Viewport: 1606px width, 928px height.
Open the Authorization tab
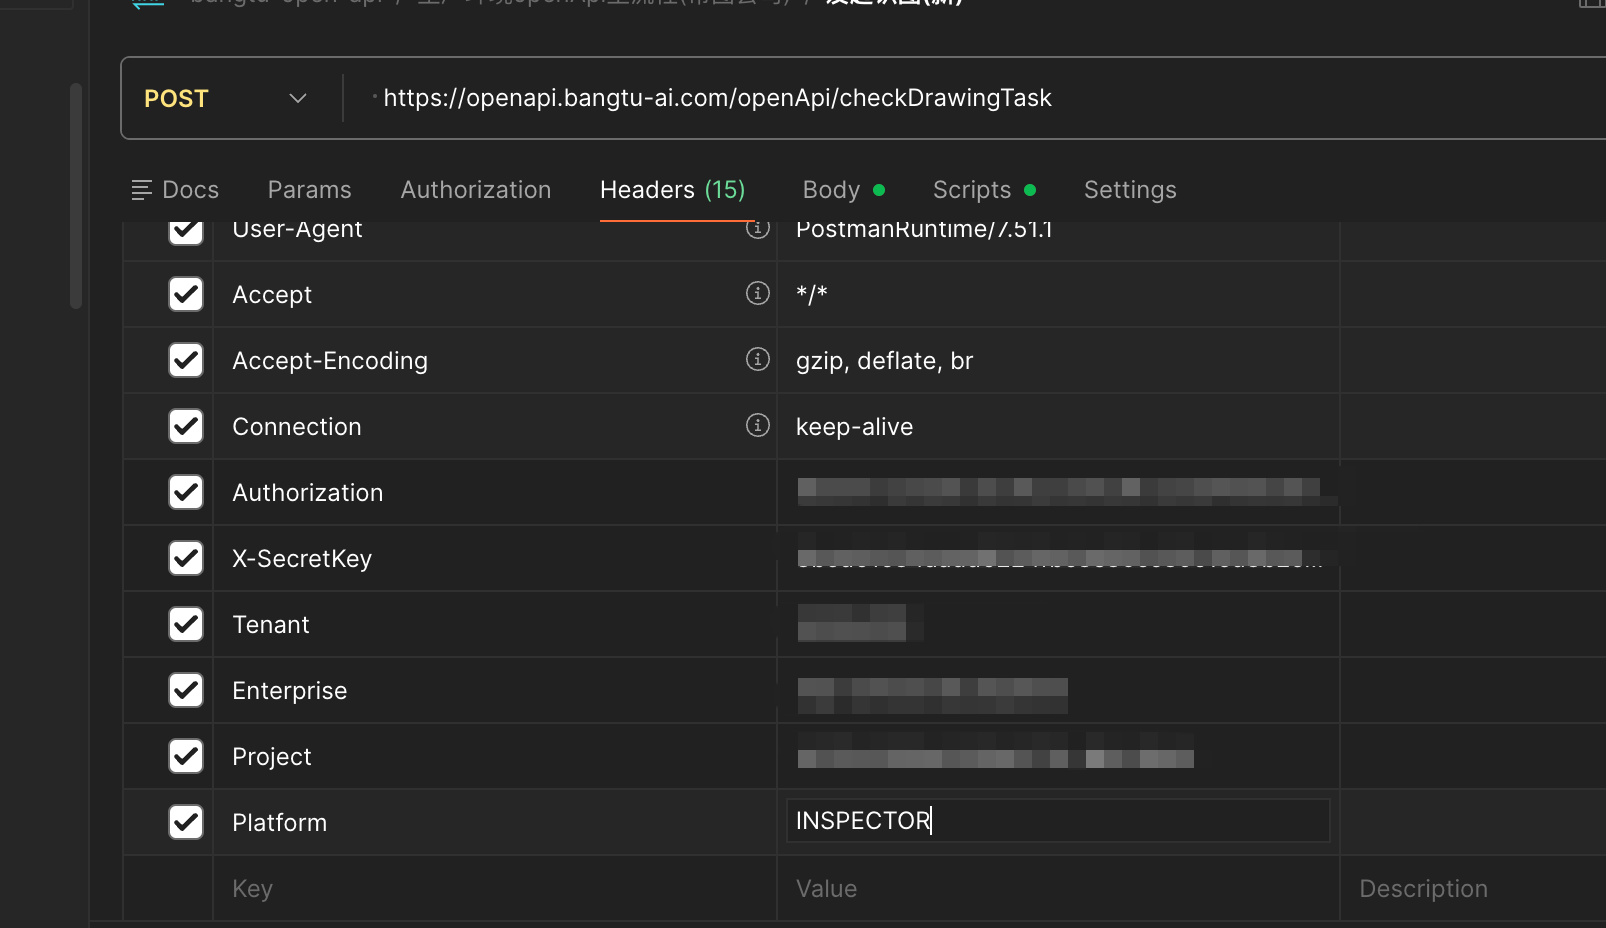[x=476, y=190]
